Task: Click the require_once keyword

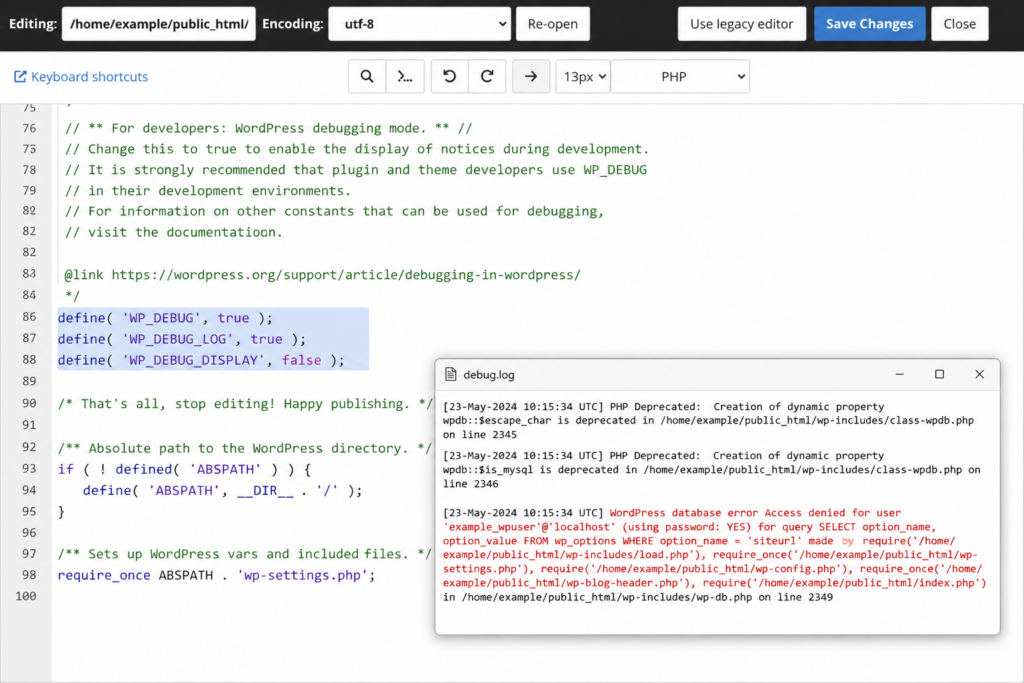Action: click(104, 575)
